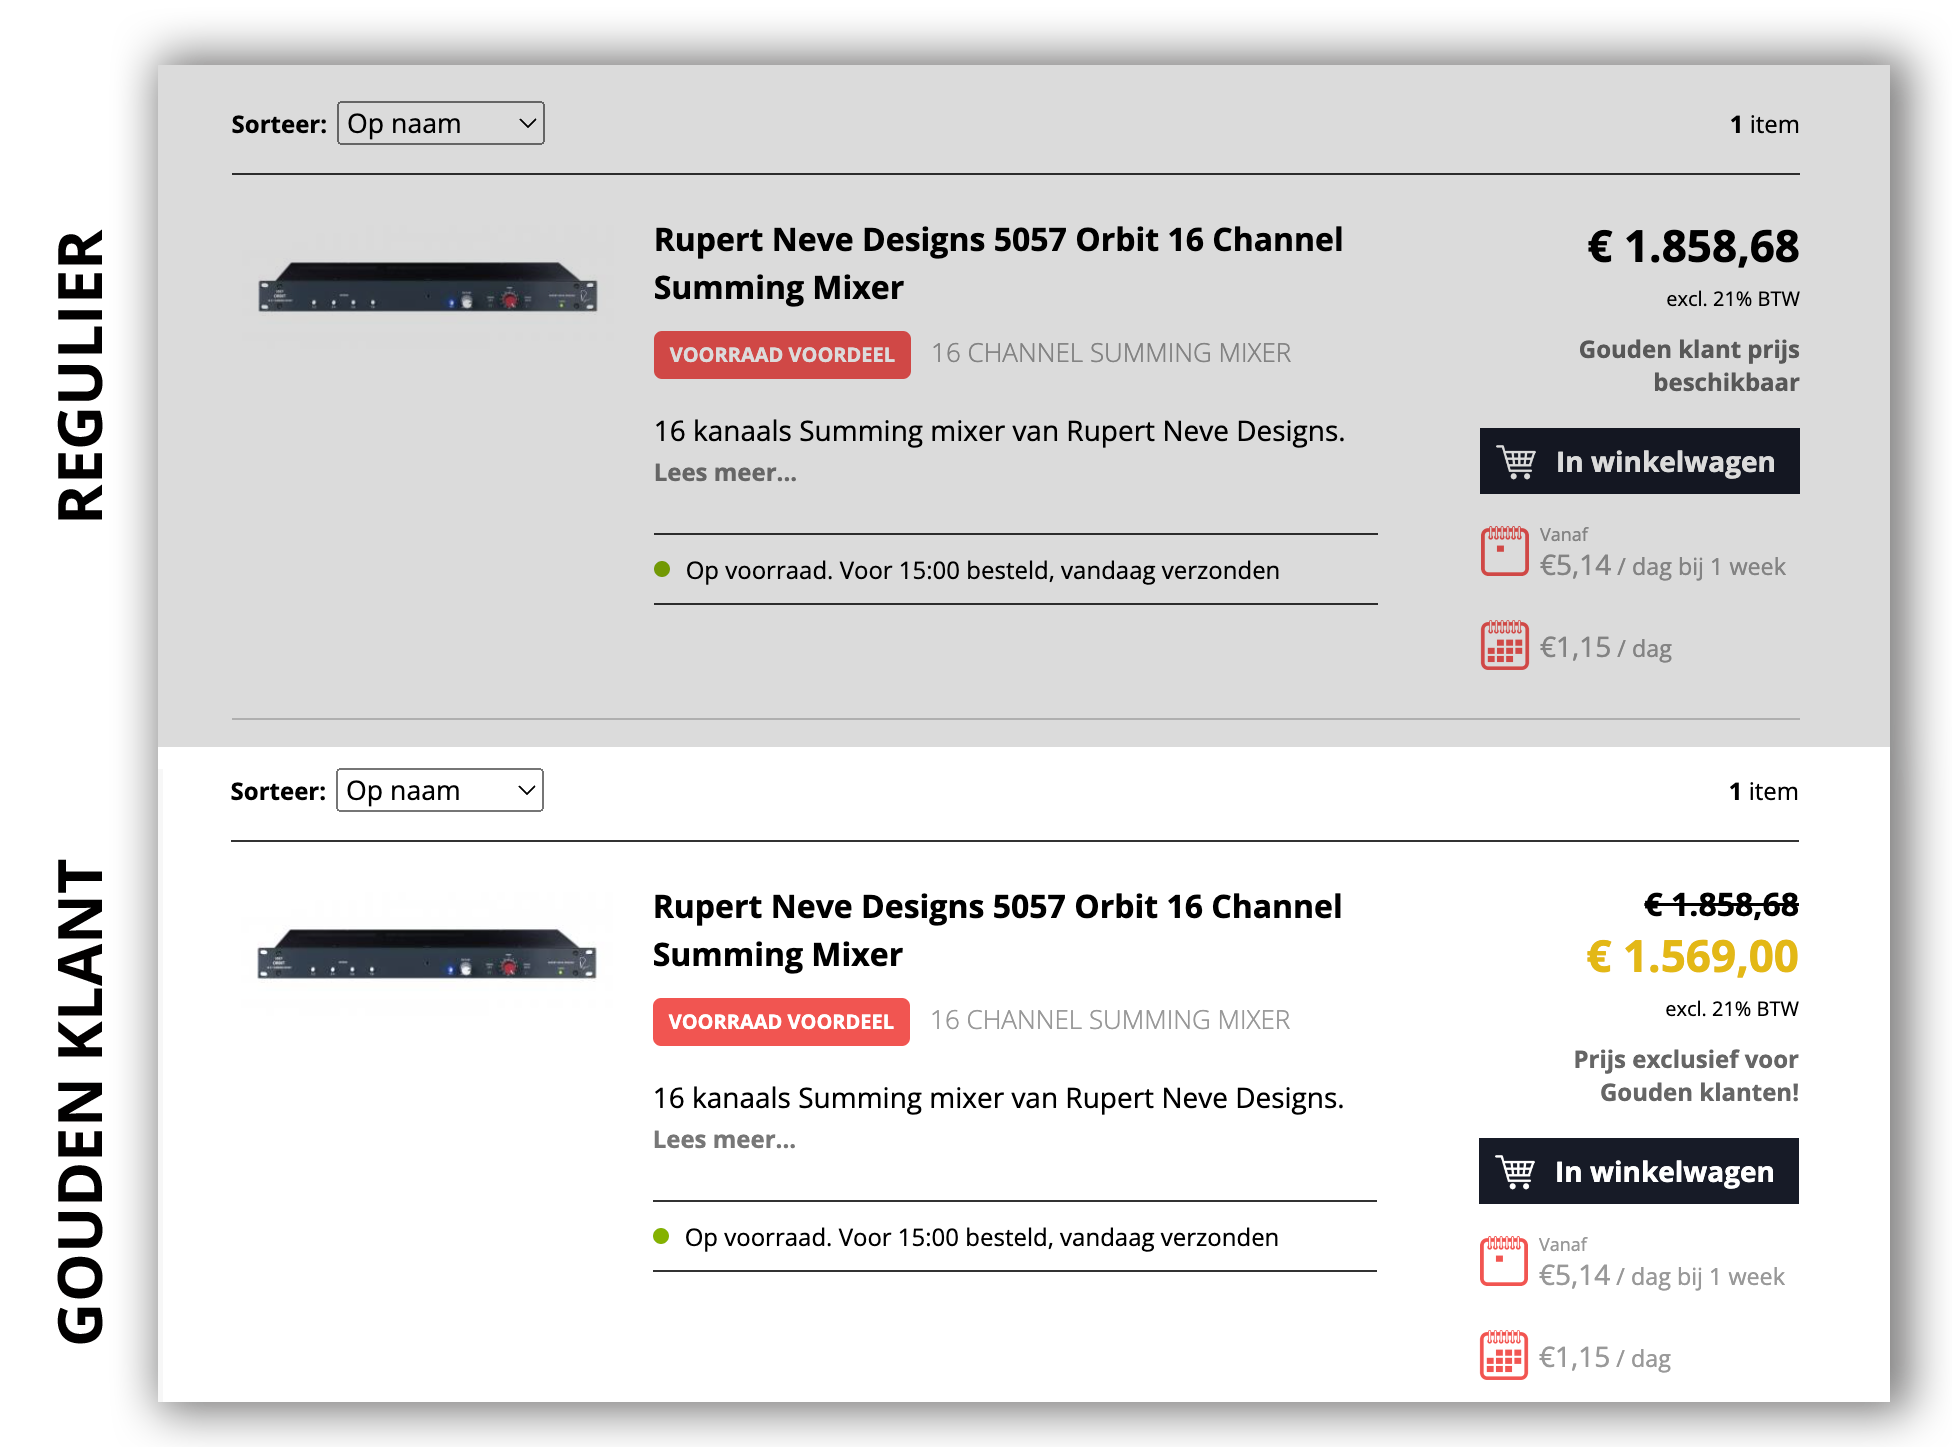Click 'Lees meer...' in the top listing
This screenshot has width=1952, height=1447.
(x=725, y=473)
